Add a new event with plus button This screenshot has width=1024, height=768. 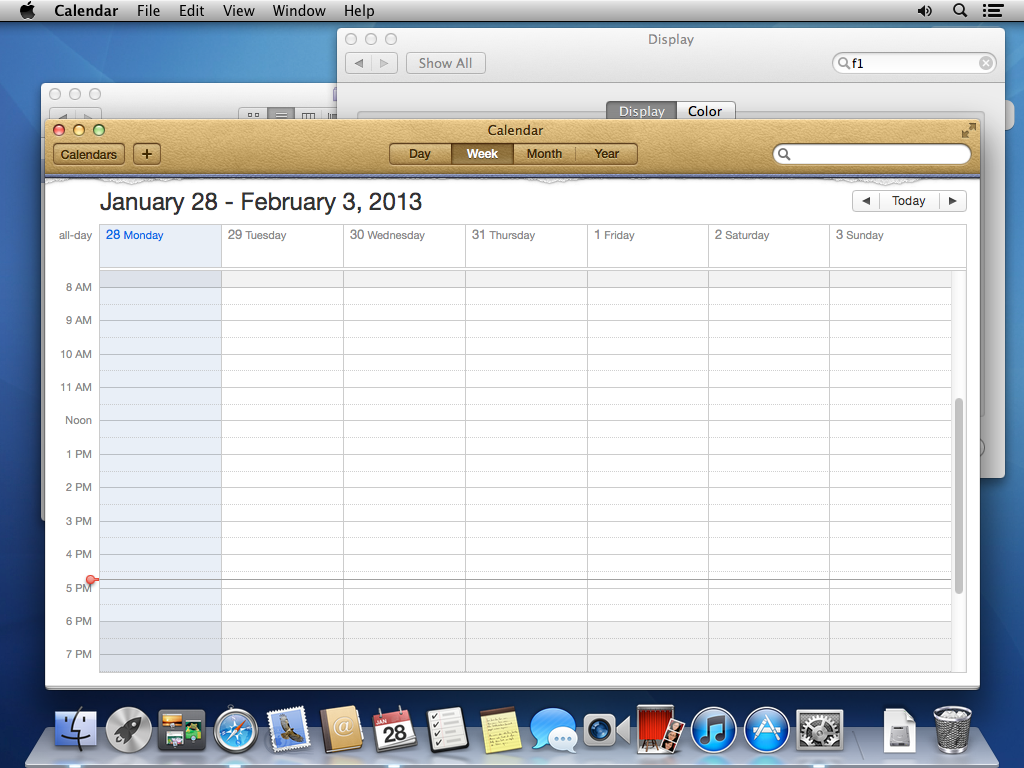[x=147, y=154]
